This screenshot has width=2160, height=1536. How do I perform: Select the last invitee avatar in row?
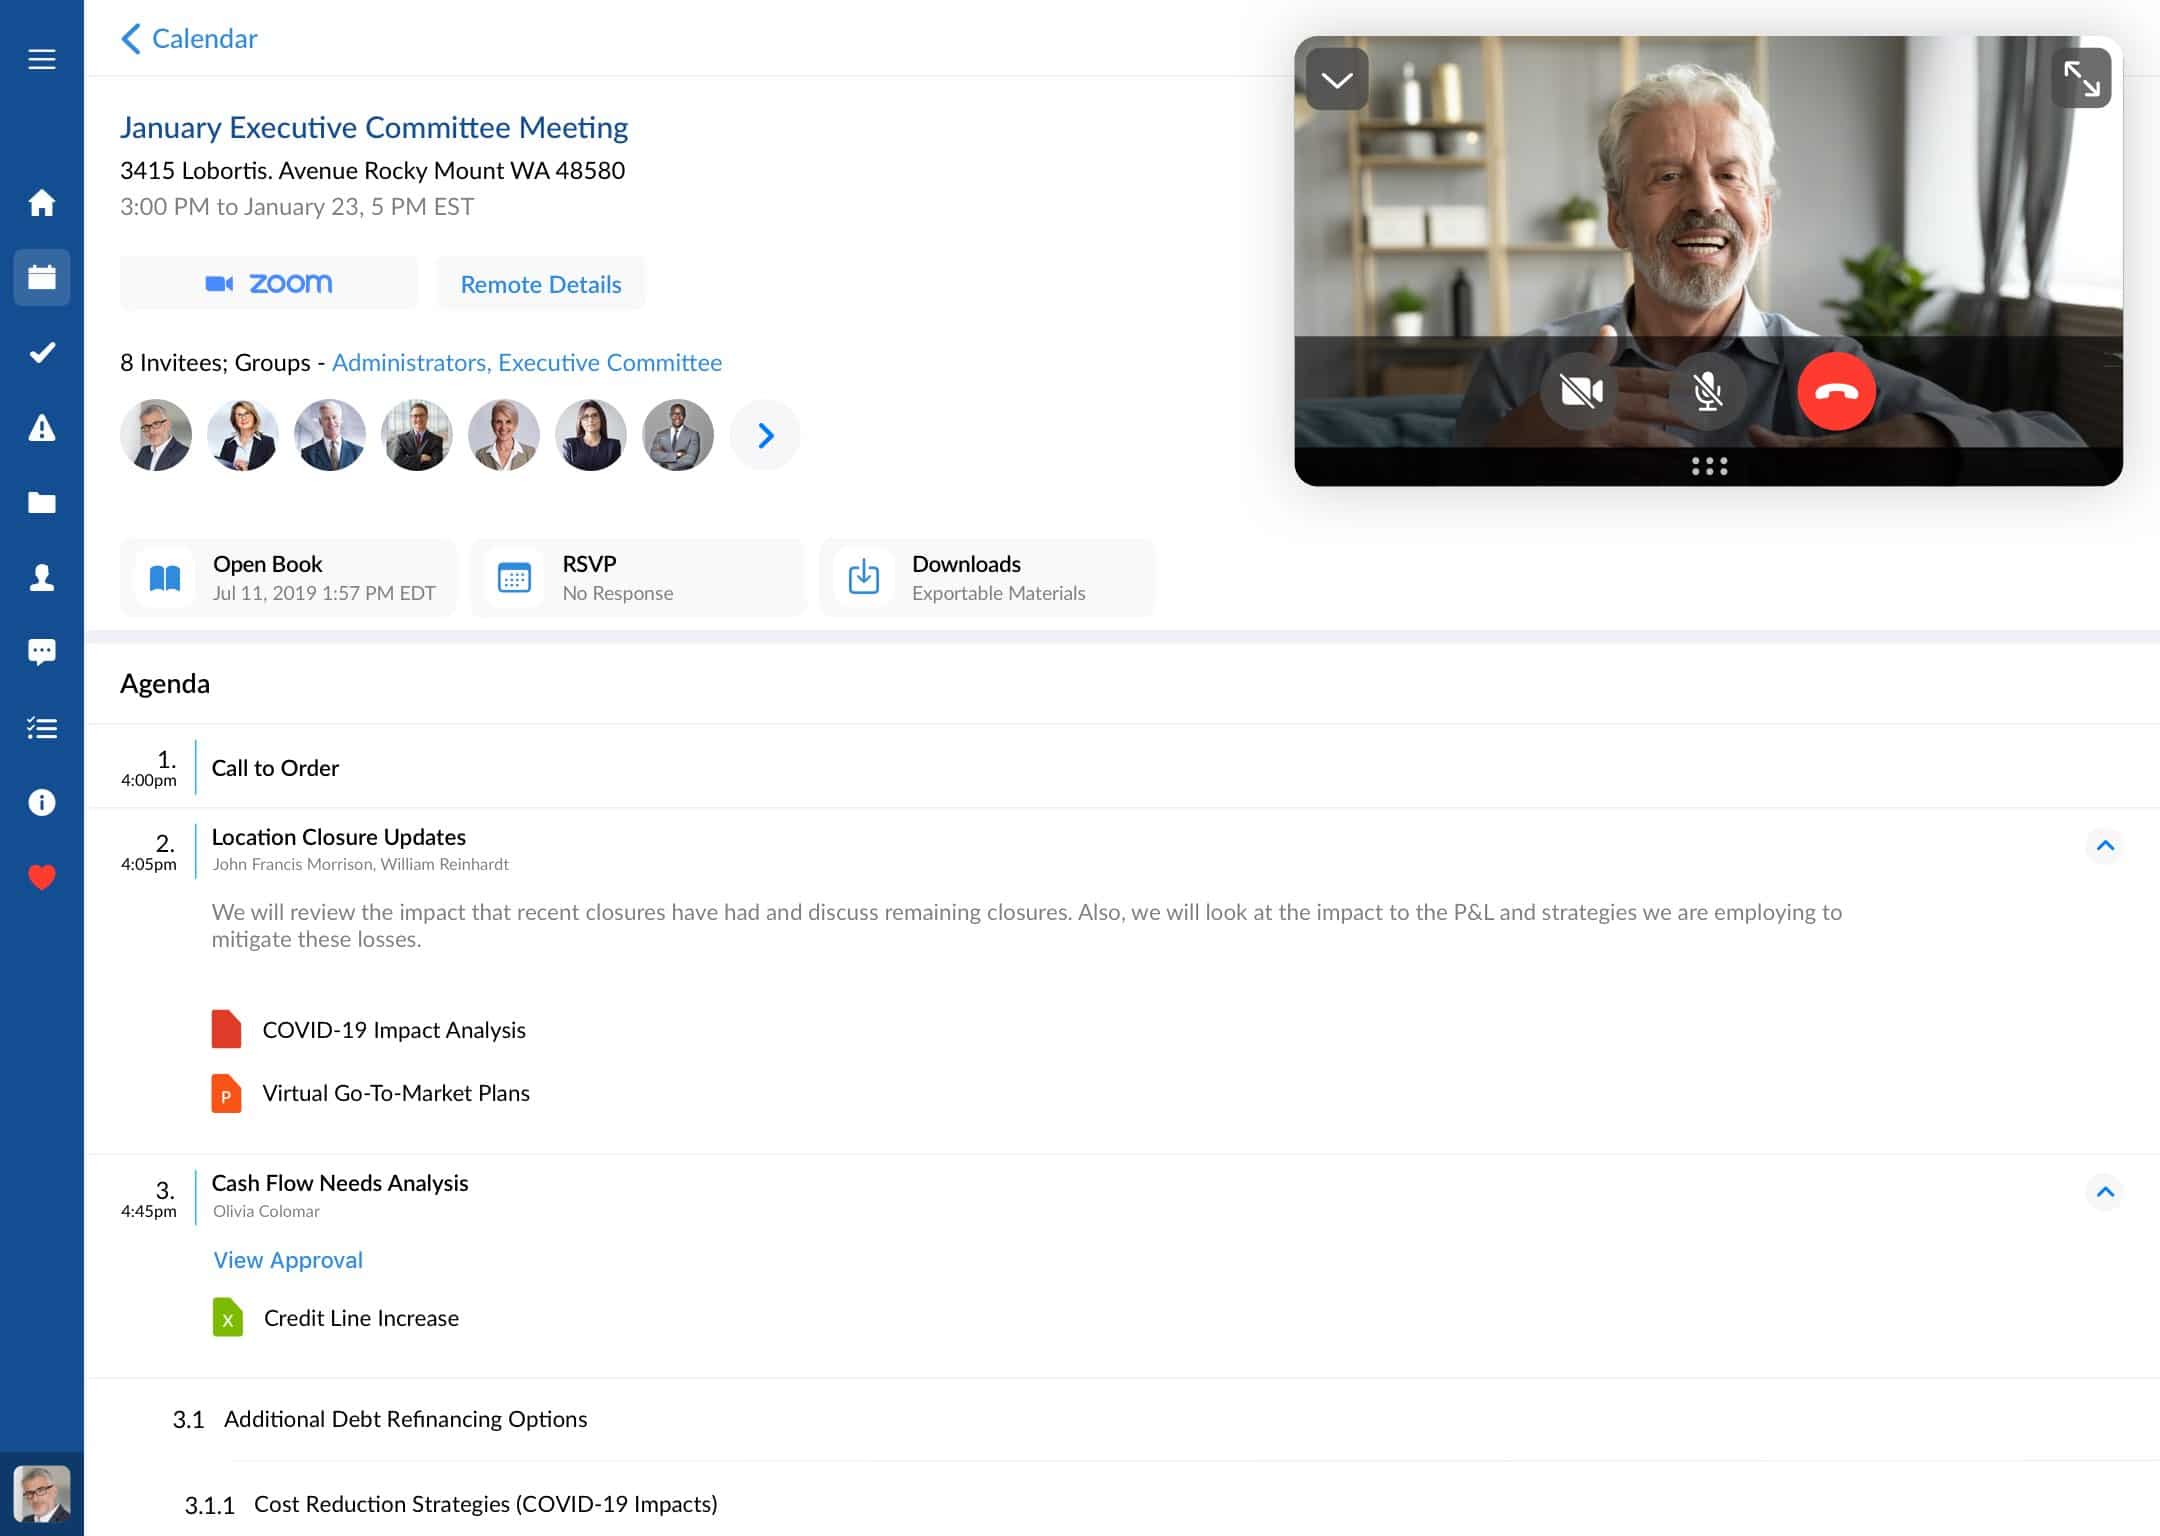pos(678,435)
